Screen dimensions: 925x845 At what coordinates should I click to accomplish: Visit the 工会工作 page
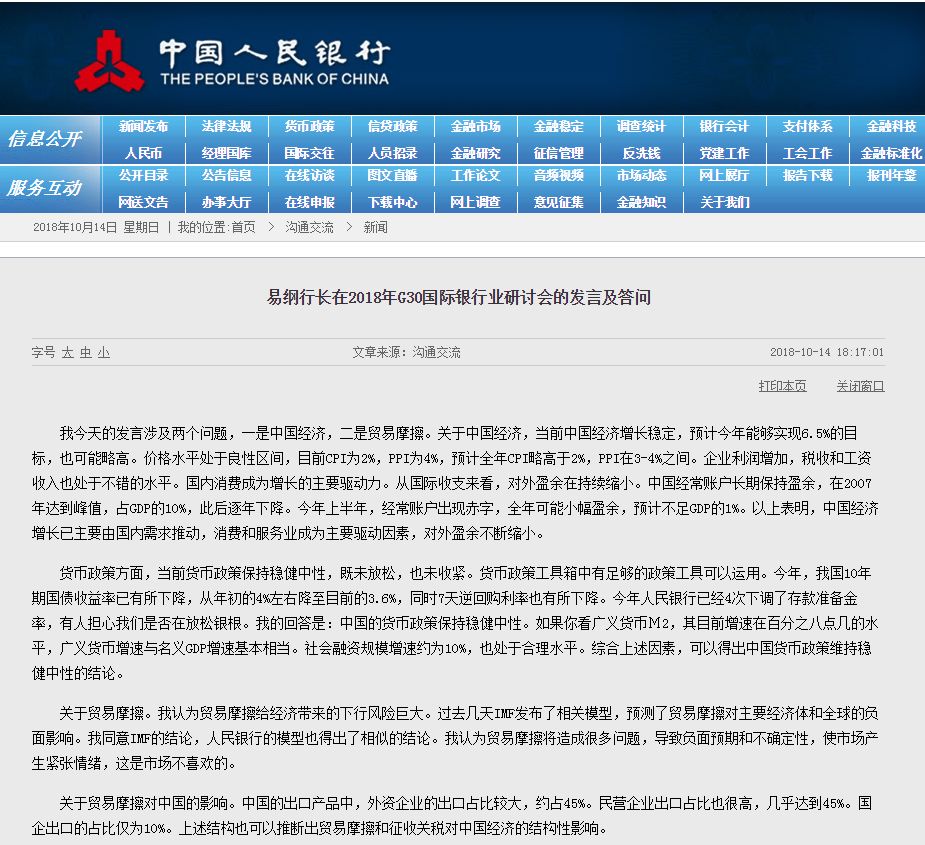click(808, 153)
